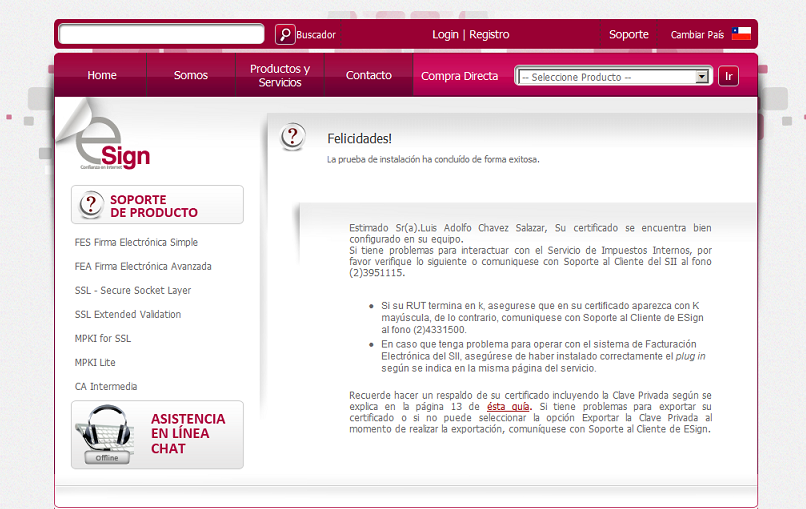Open Productos y Servicios menu

(x=280, y=76)
